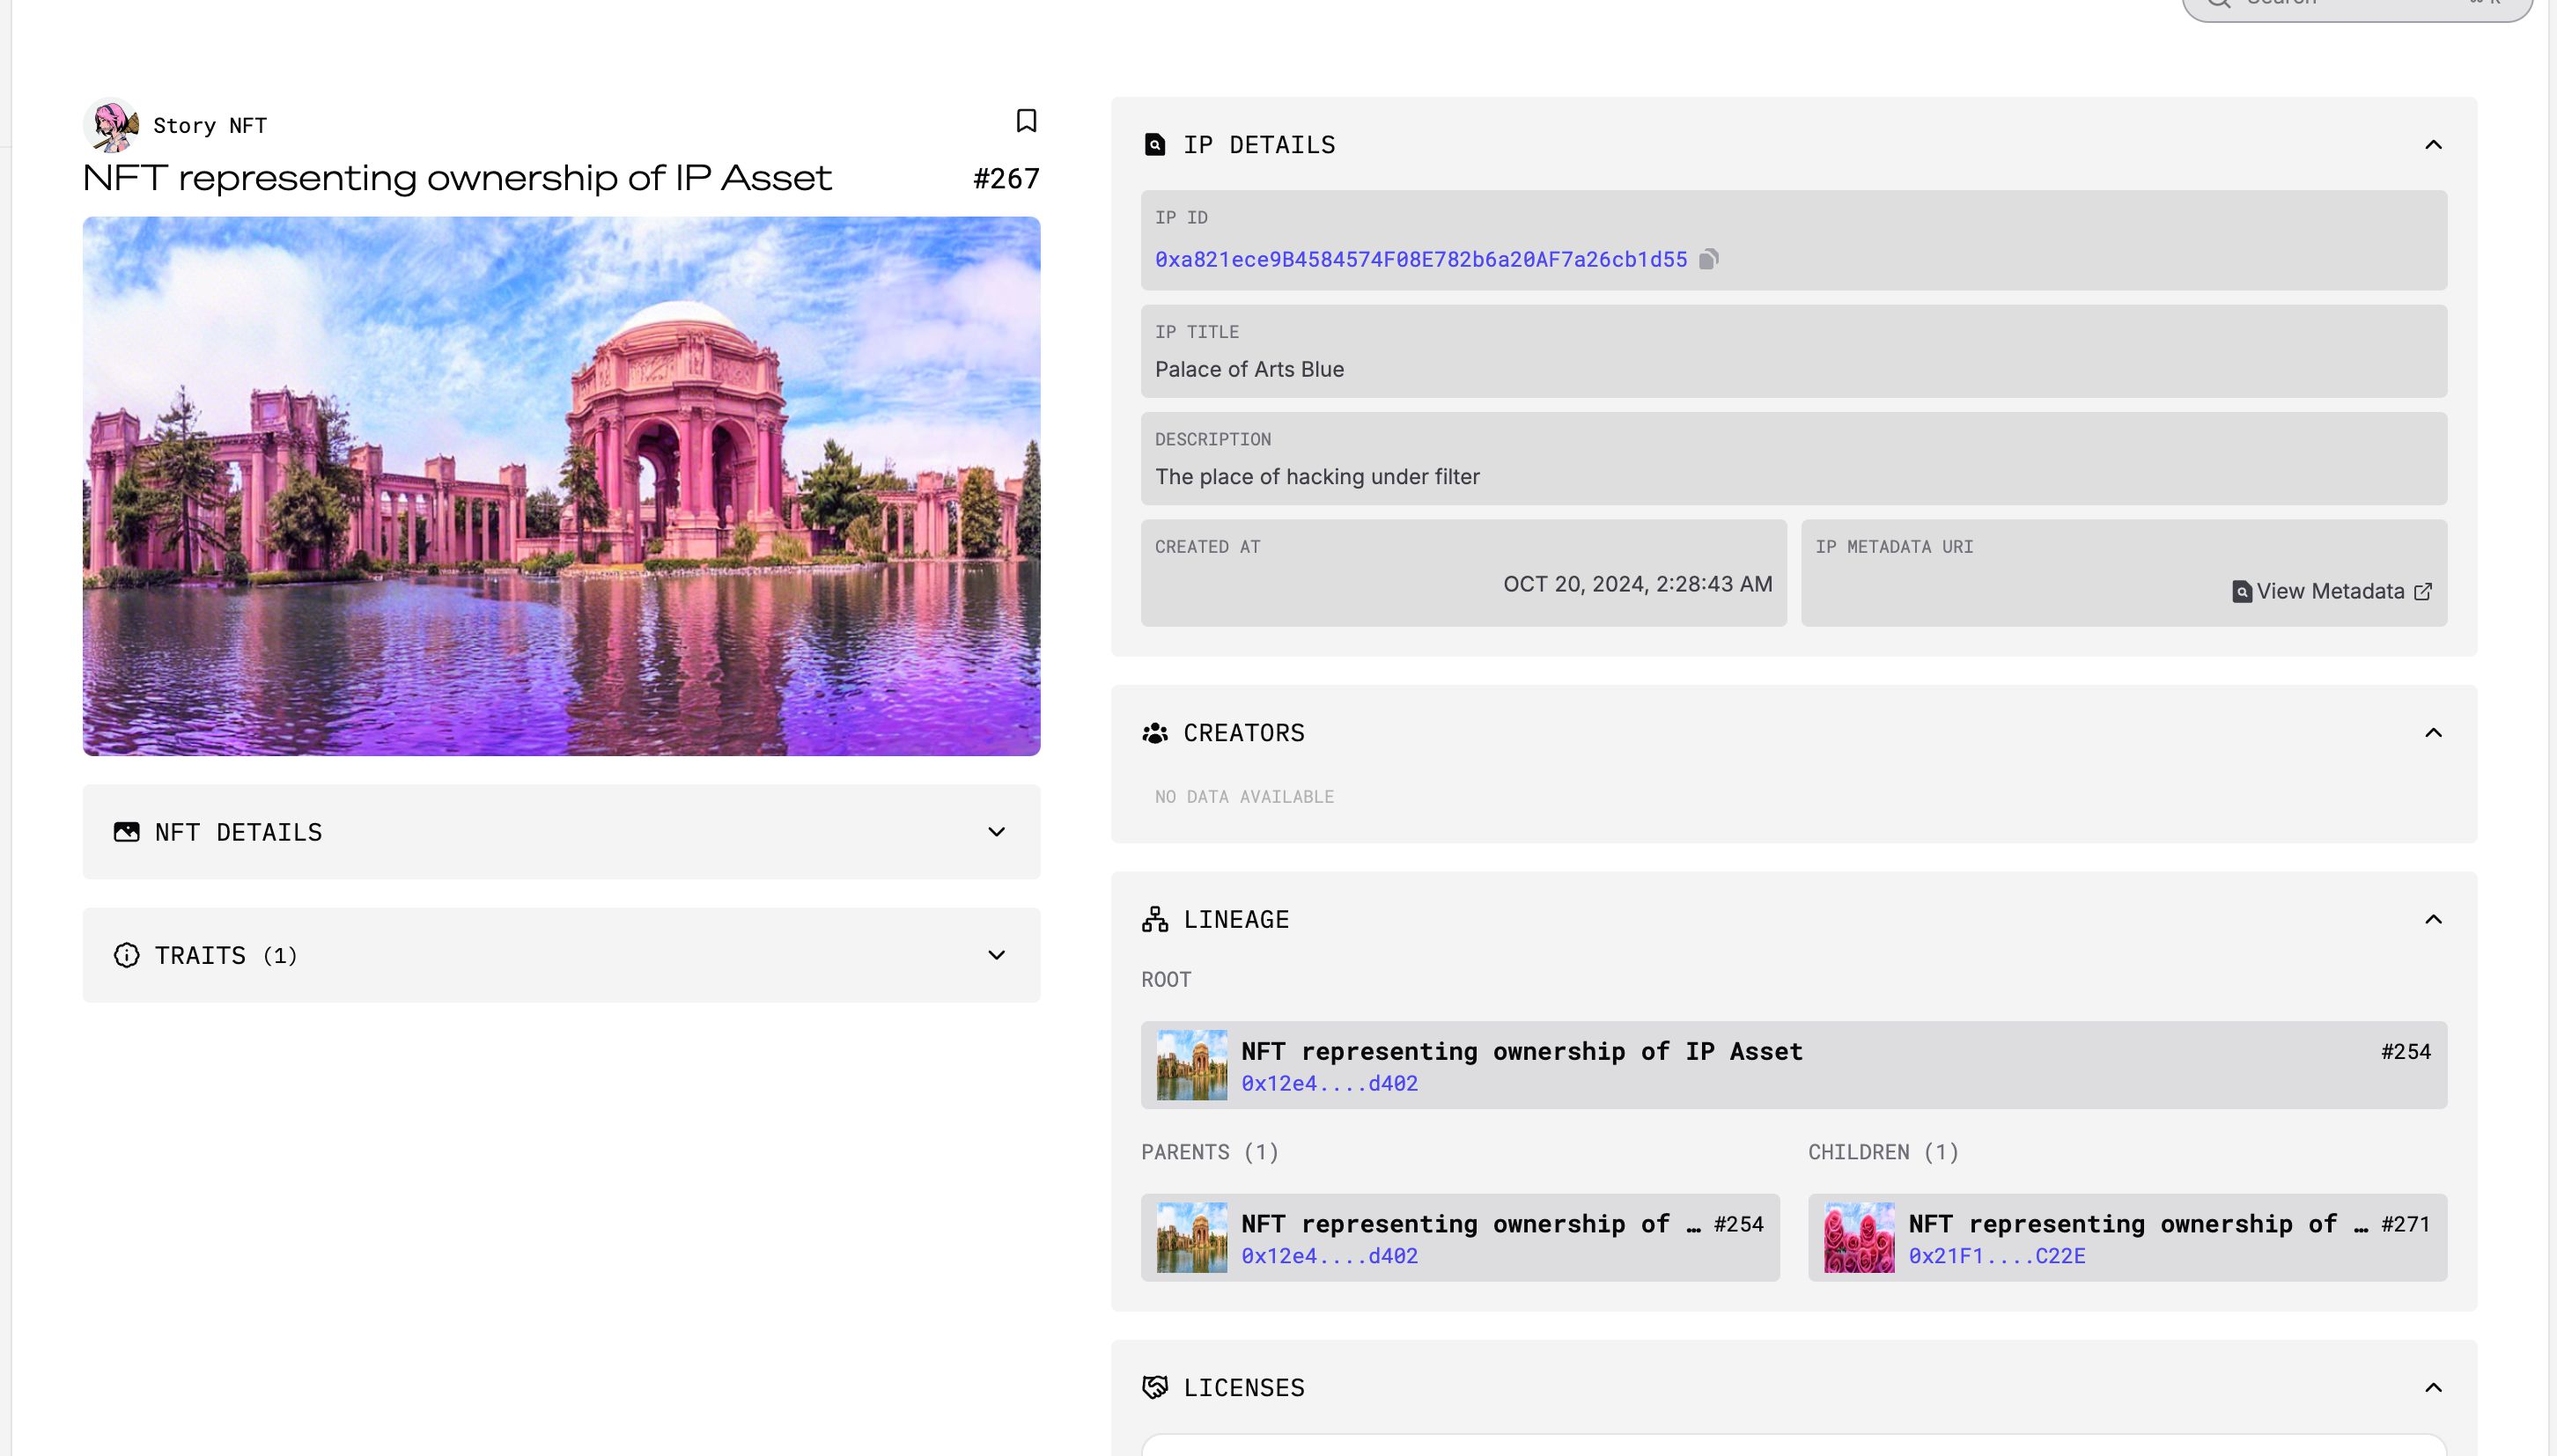Image resolution: width=2557 pixels, height=1456 pixels.
Task: Click the root asset #254 thumbnail
Action: pyautogui.click(x=1192, y=1065)
